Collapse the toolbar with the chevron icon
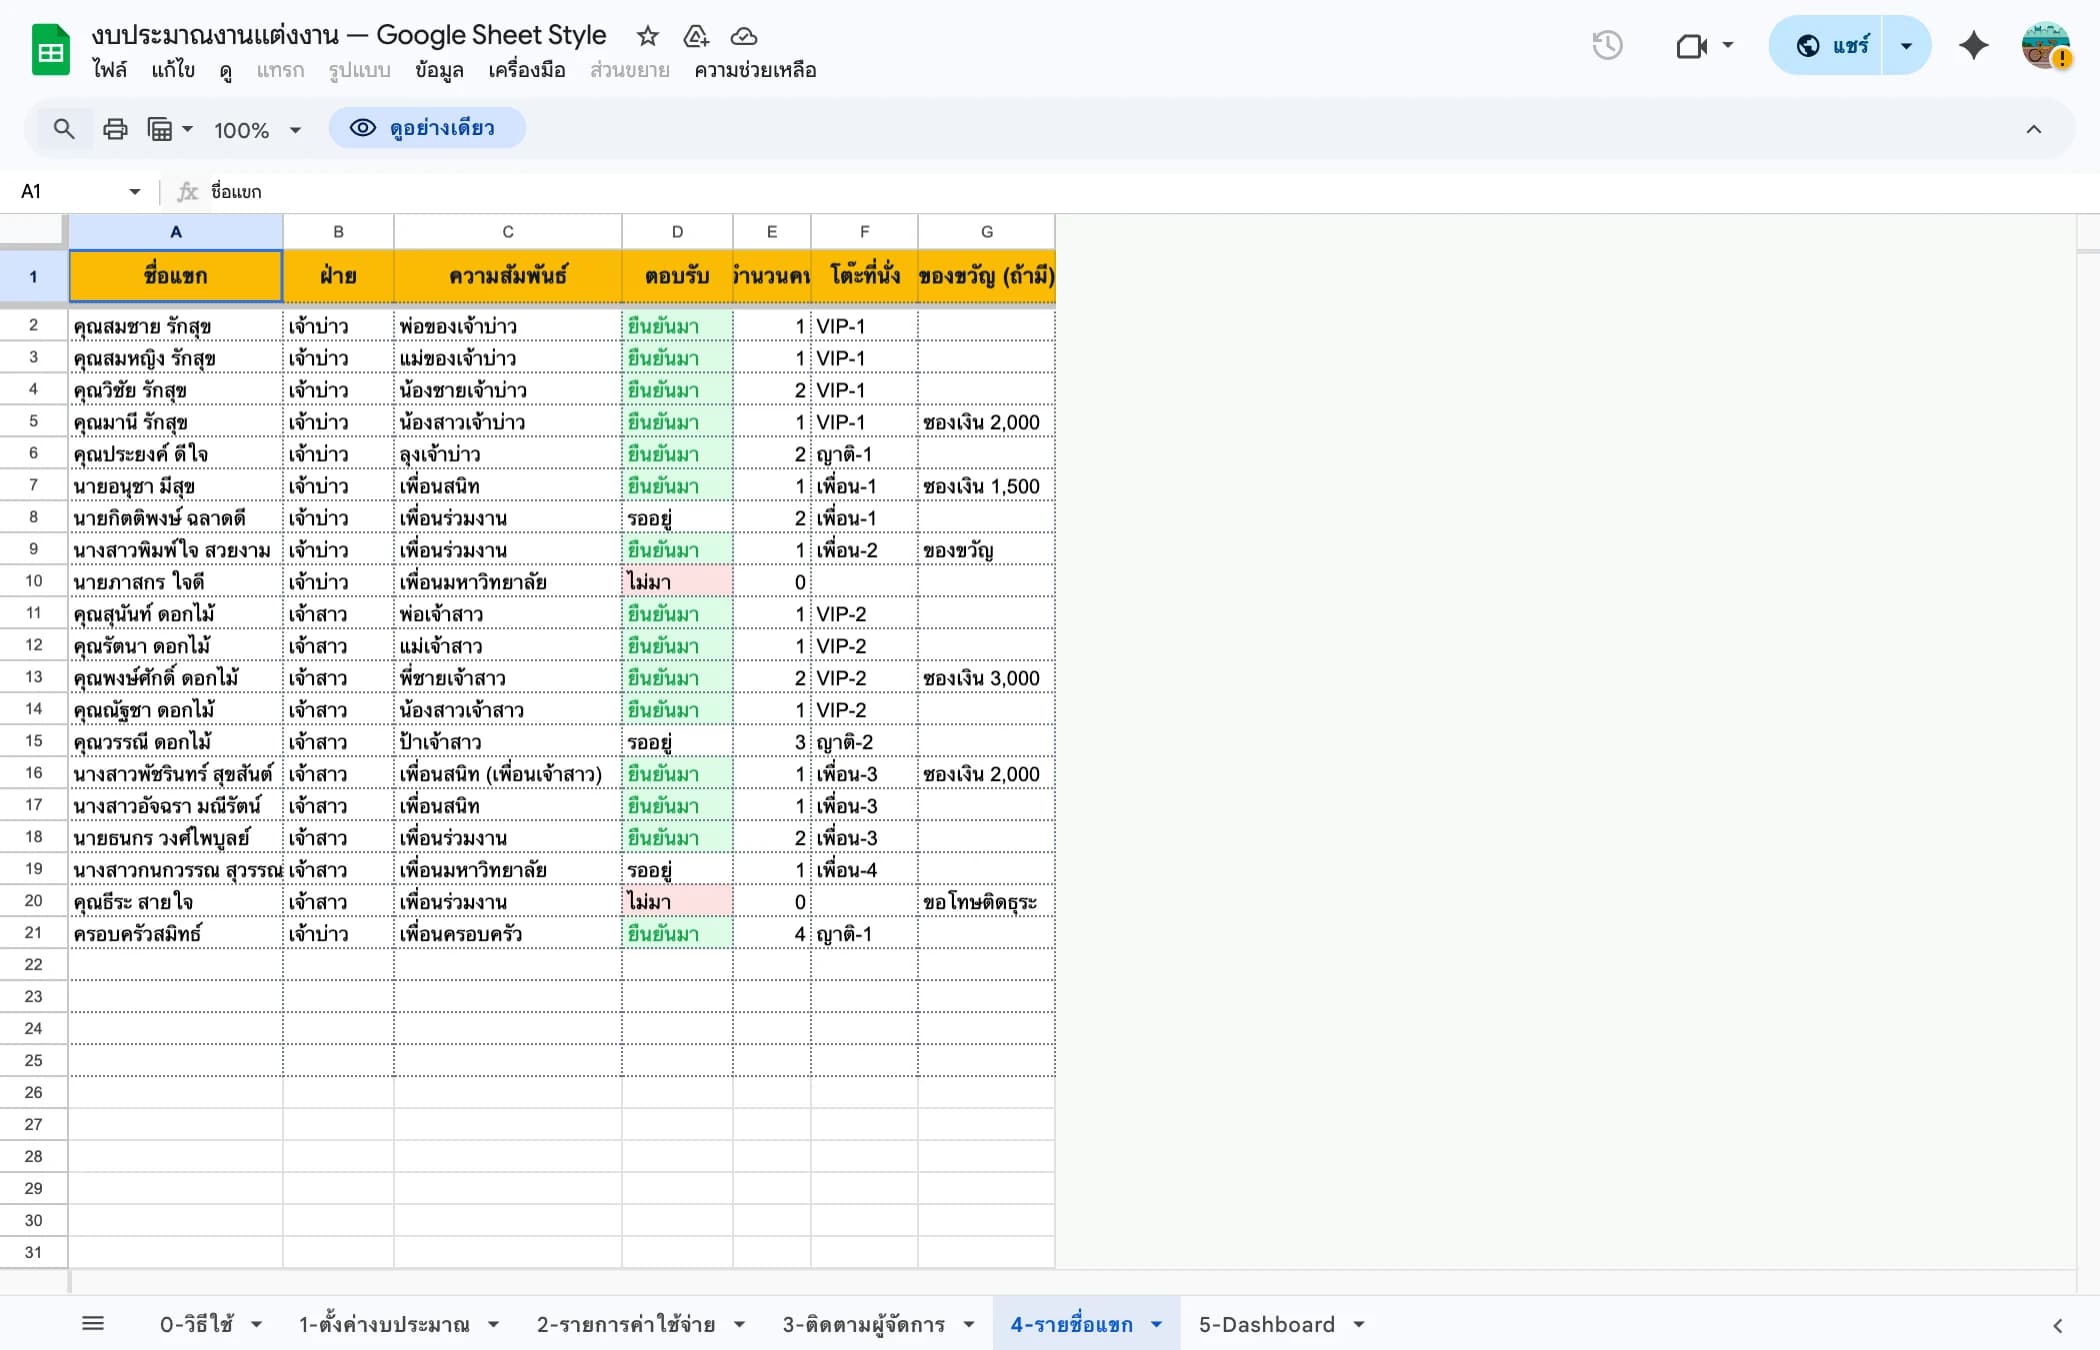2100x1350 pixels. 2033,128
